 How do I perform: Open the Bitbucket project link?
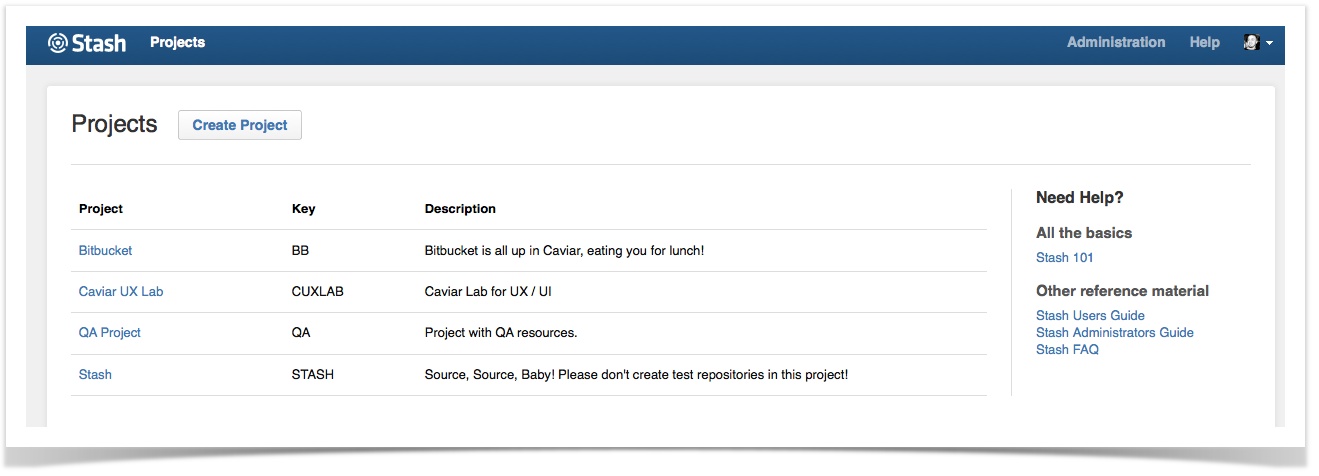click(x=105, y=251)
